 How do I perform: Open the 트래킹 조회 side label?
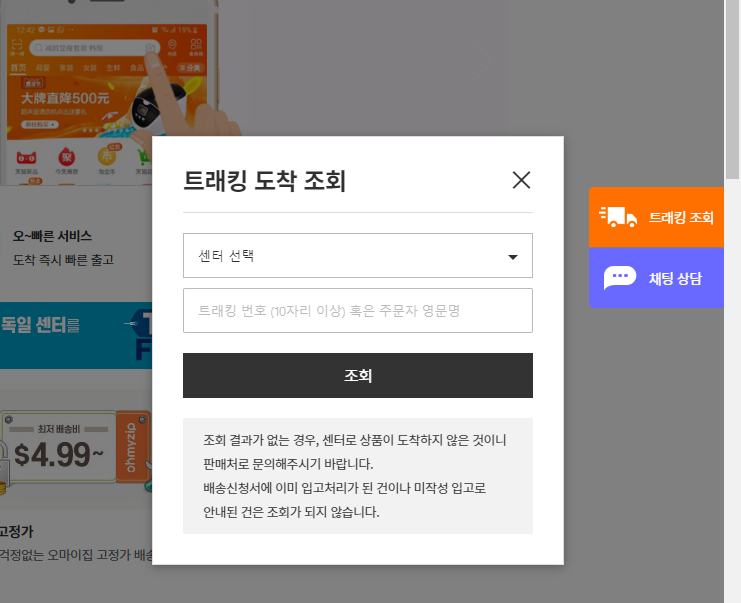click(681, 217)
